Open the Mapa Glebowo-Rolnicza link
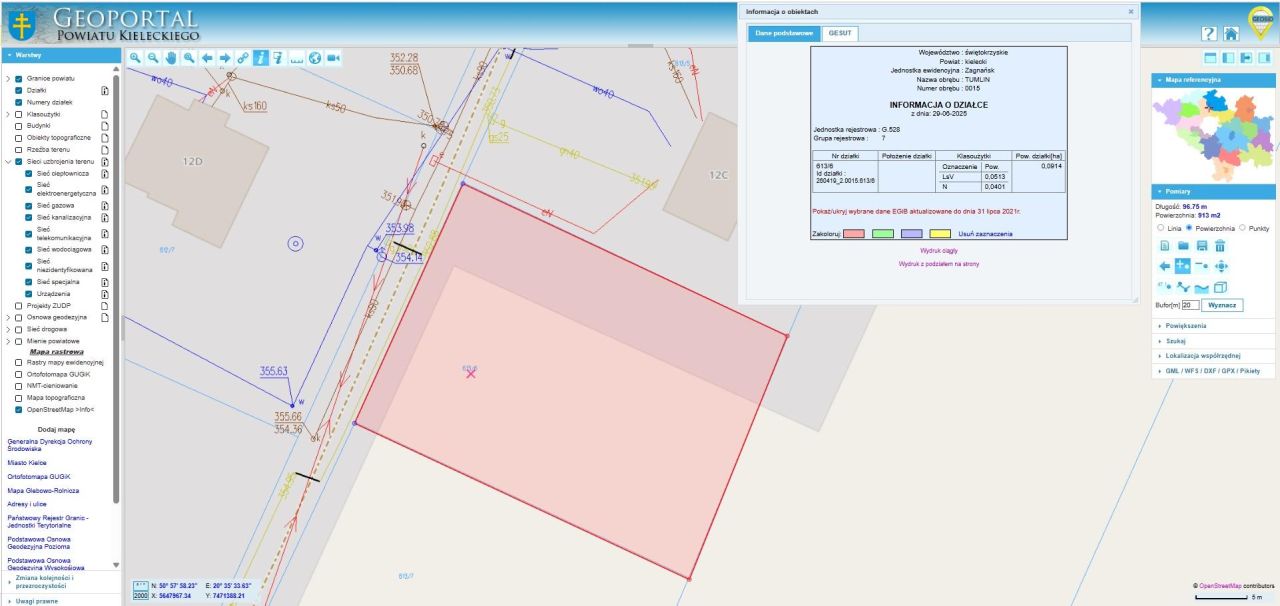 tap(42, 491)
